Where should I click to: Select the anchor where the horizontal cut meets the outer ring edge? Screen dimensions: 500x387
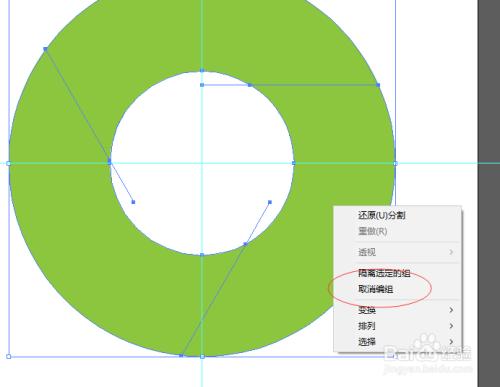[378, 85]
